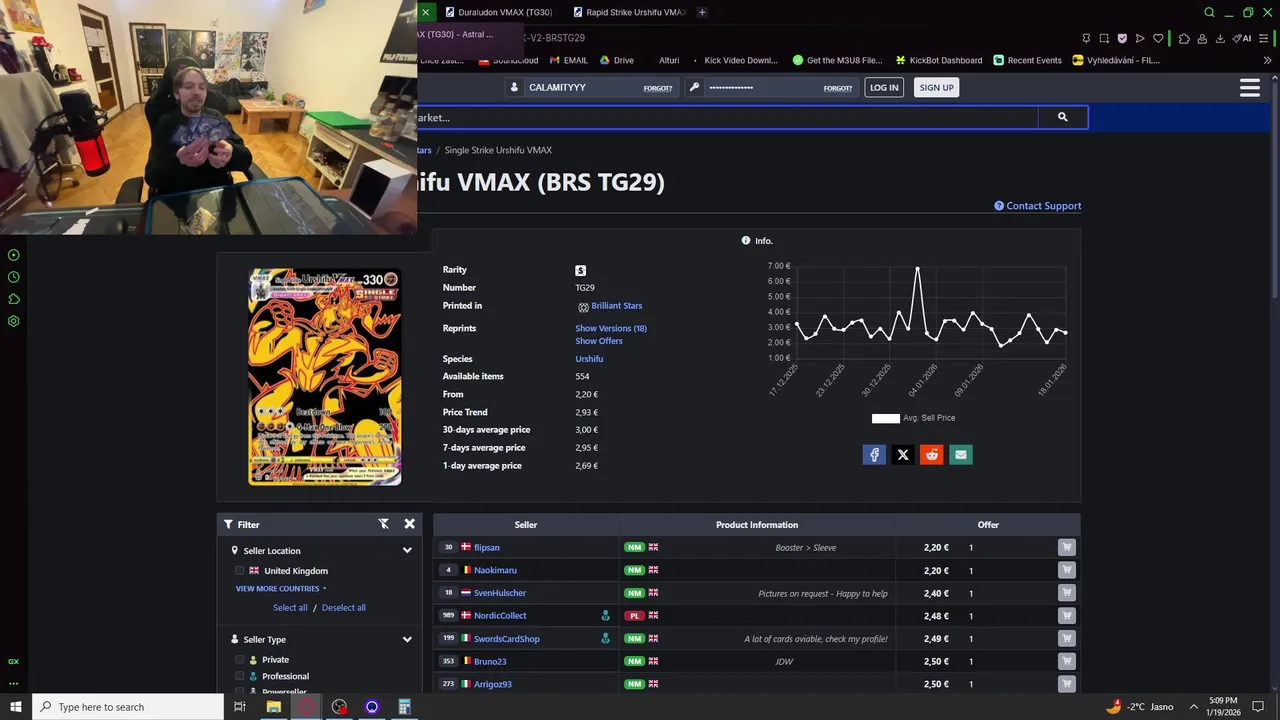Open the Brilliant Stars expansion link
Screen dimensions: 1280x720
pos(616,306)
